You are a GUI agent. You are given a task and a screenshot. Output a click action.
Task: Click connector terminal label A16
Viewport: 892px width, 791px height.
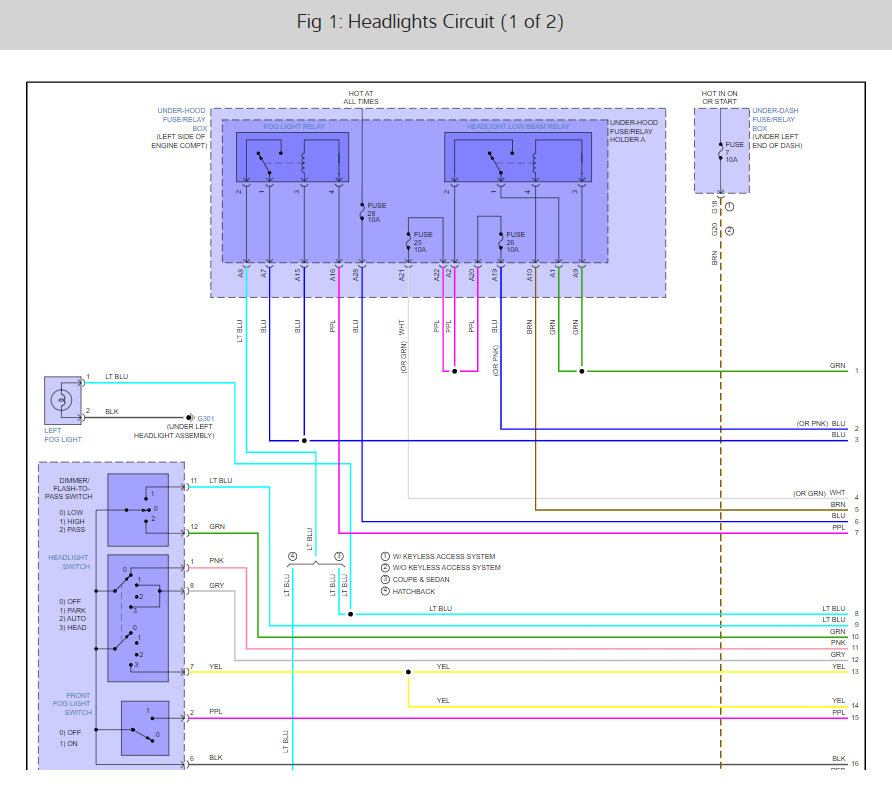pos(333,275)
